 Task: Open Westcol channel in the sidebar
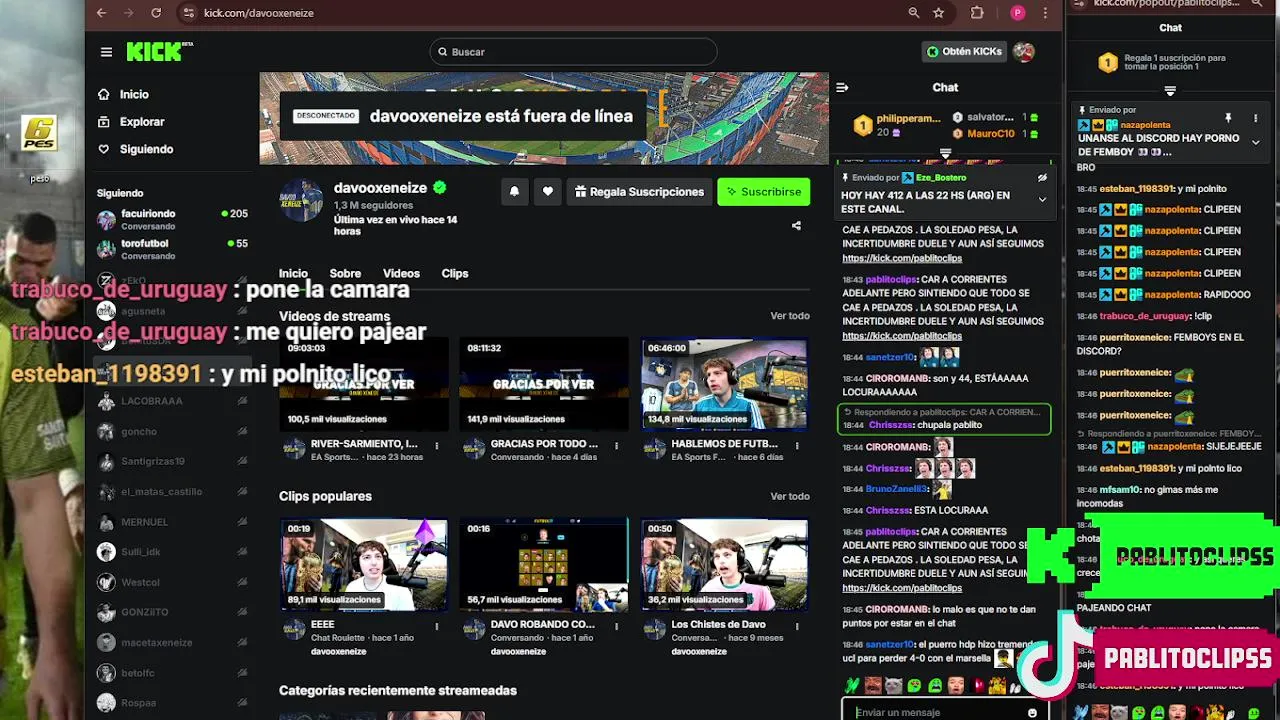tap(172, 582)
